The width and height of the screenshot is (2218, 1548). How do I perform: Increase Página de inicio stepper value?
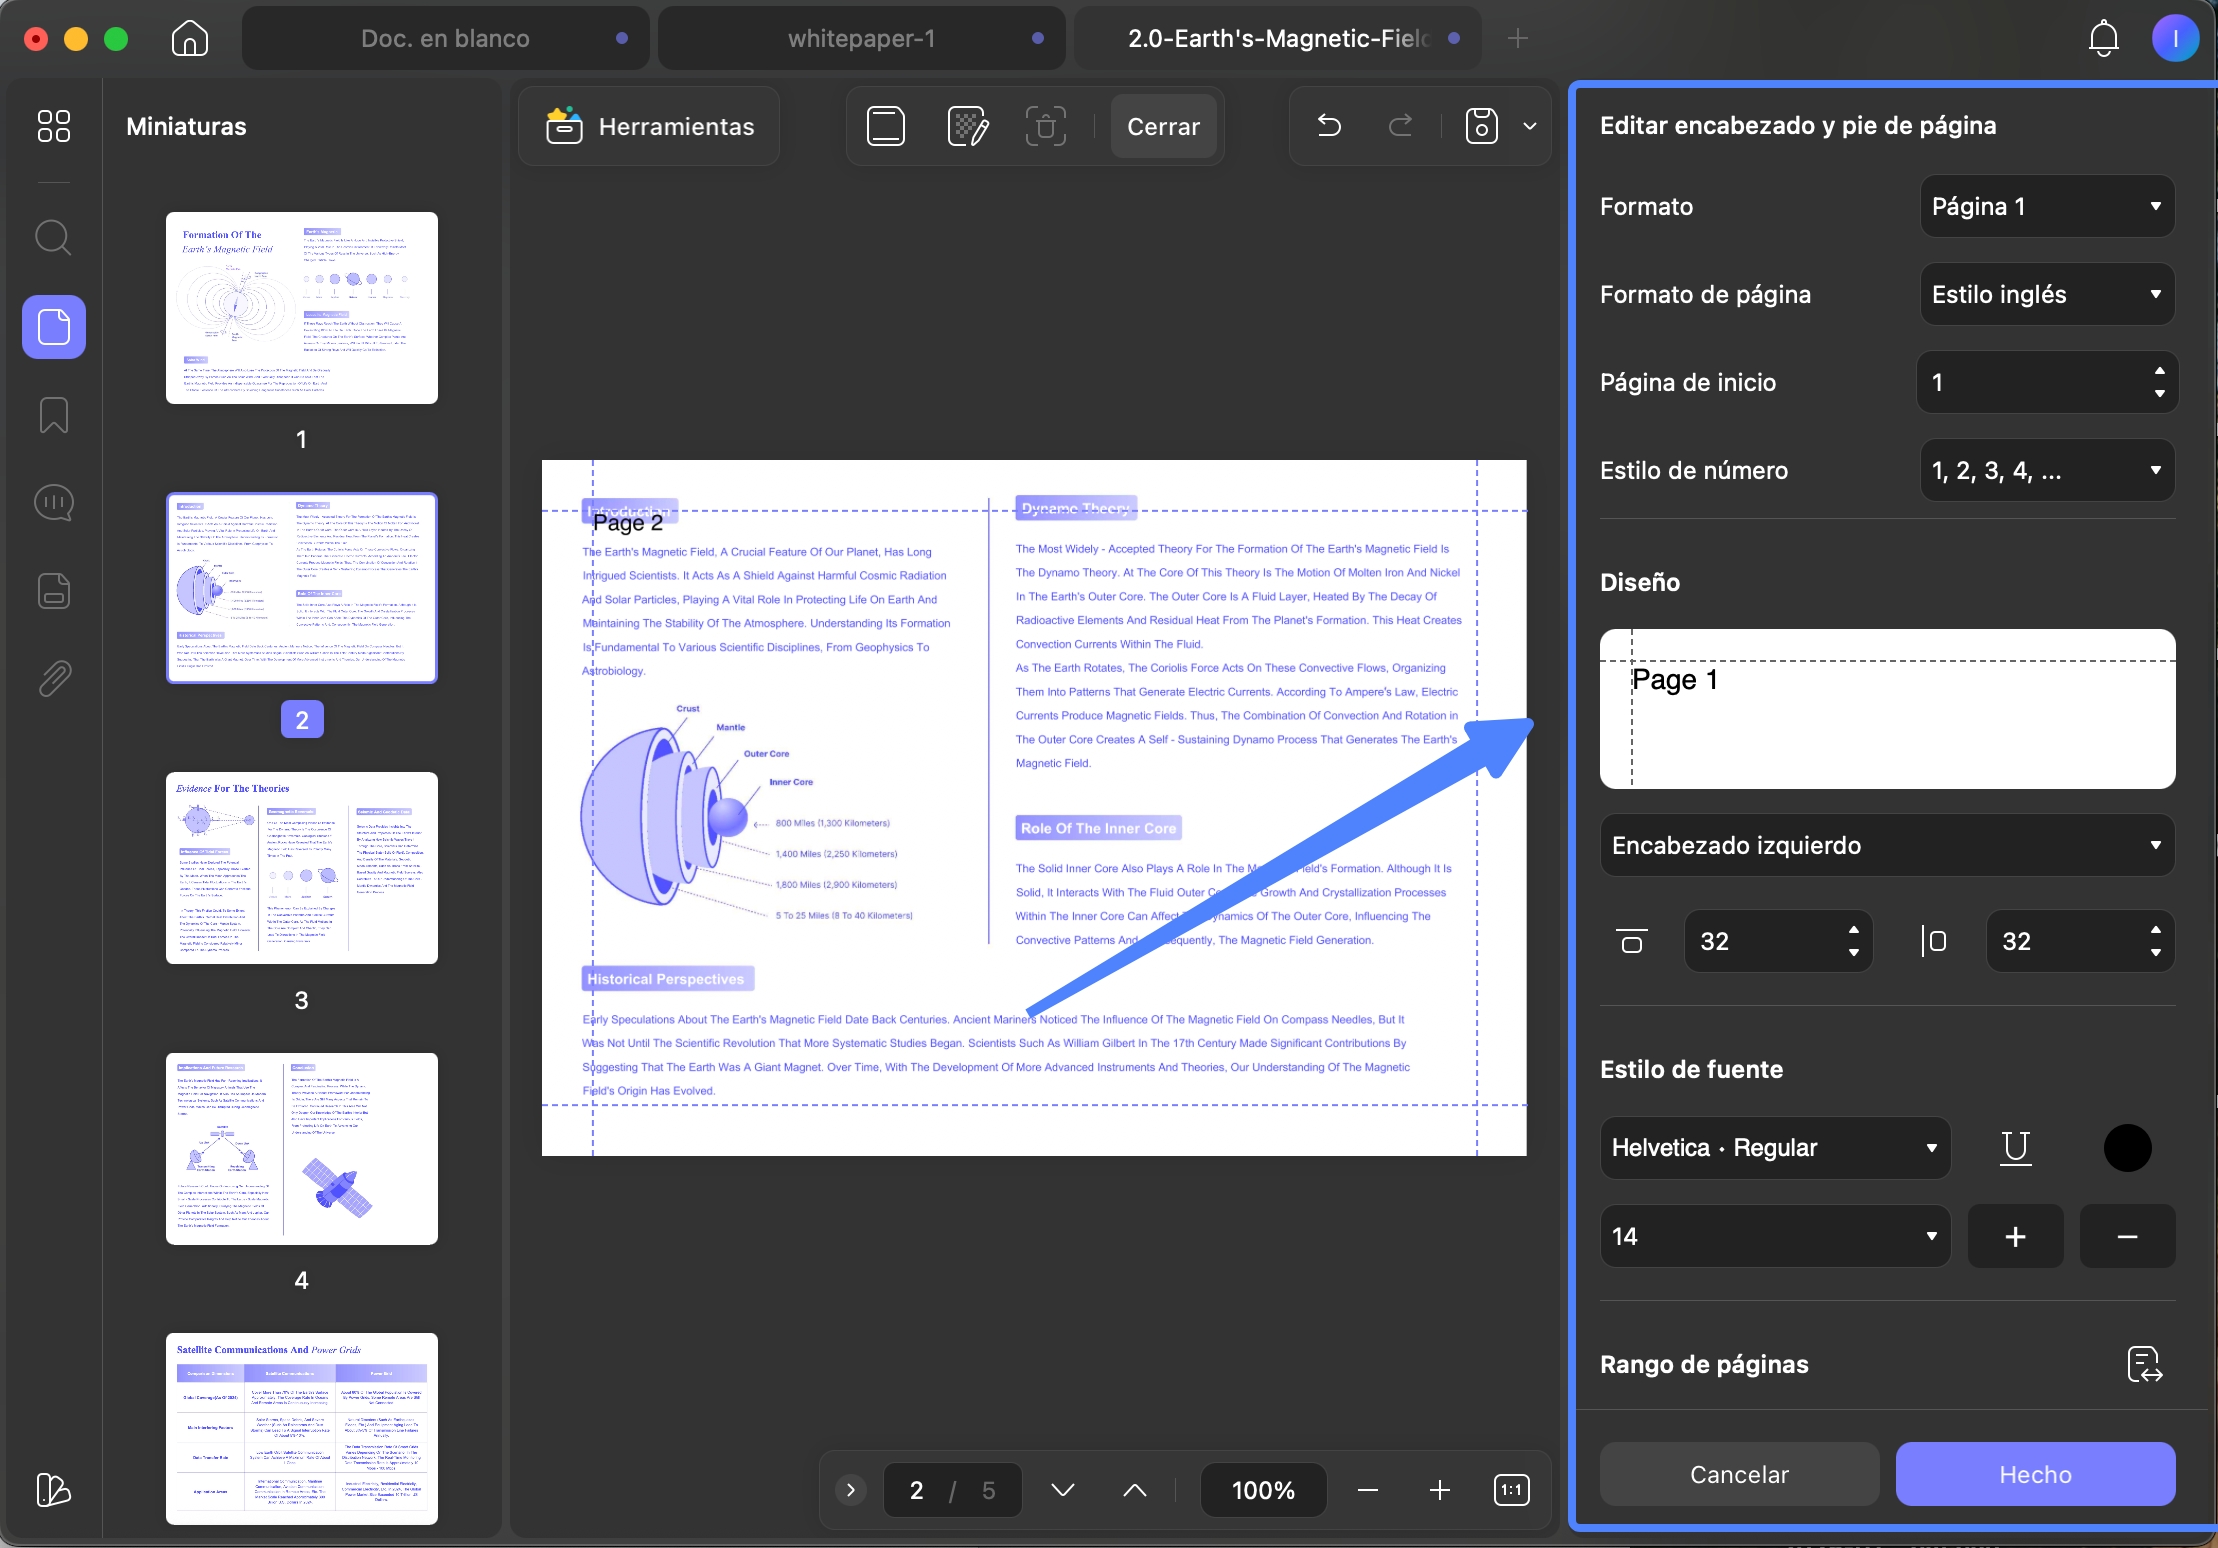[x=2160, y=371]
